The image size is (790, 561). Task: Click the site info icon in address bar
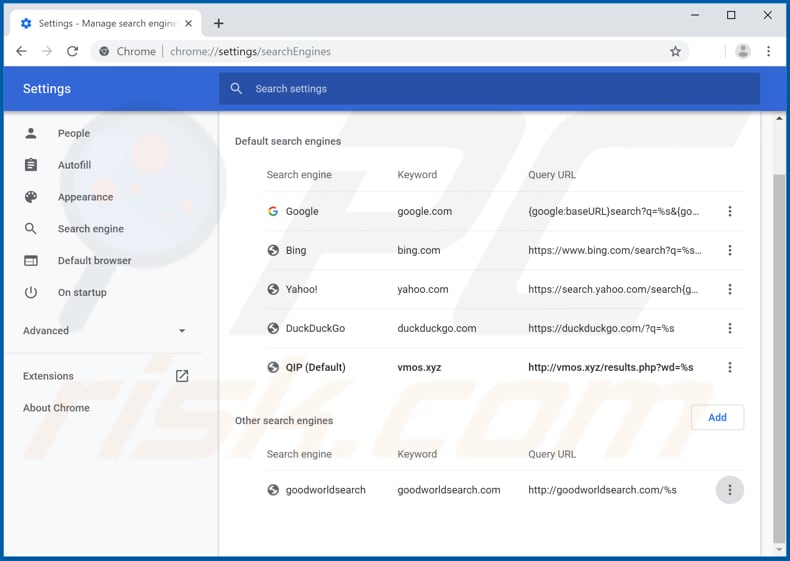click(x=104, y=51)
